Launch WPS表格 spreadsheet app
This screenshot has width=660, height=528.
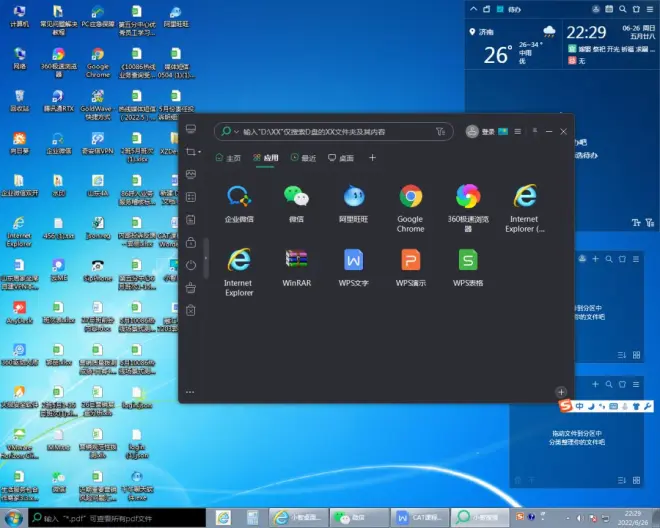(467, 261)
